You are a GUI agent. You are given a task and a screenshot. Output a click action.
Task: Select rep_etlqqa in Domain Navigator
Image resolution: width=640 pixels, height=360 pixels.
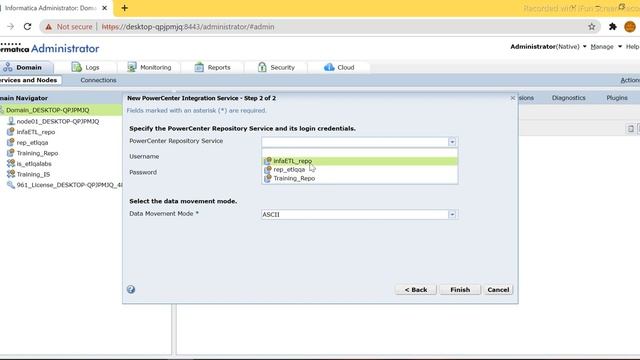click(32, 142)
